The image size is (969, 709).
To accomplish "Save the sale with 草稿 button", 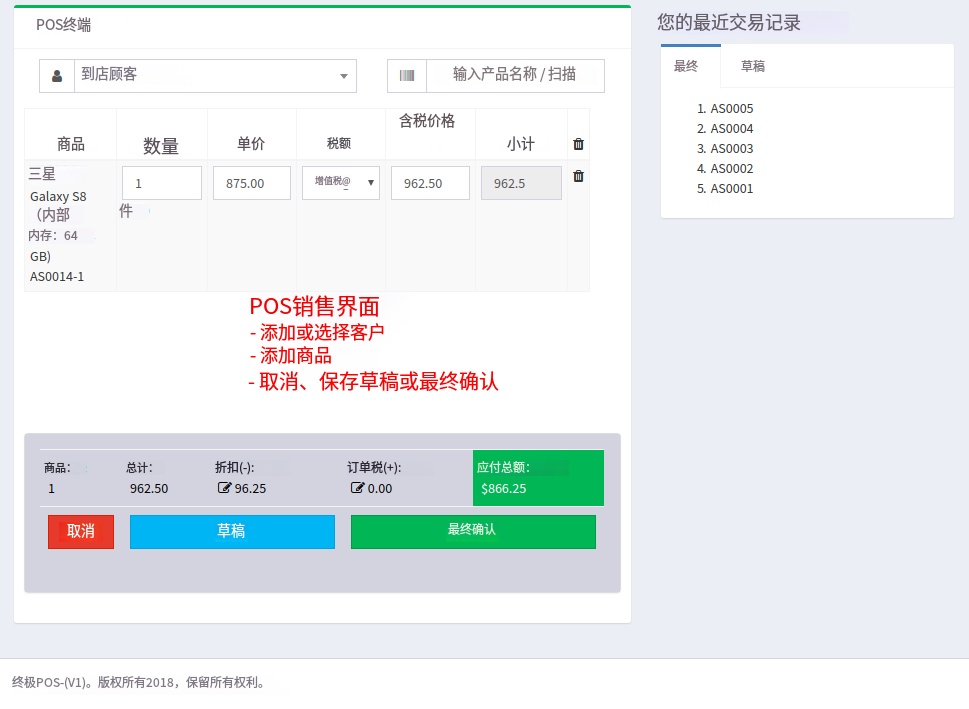I will 232,532.
